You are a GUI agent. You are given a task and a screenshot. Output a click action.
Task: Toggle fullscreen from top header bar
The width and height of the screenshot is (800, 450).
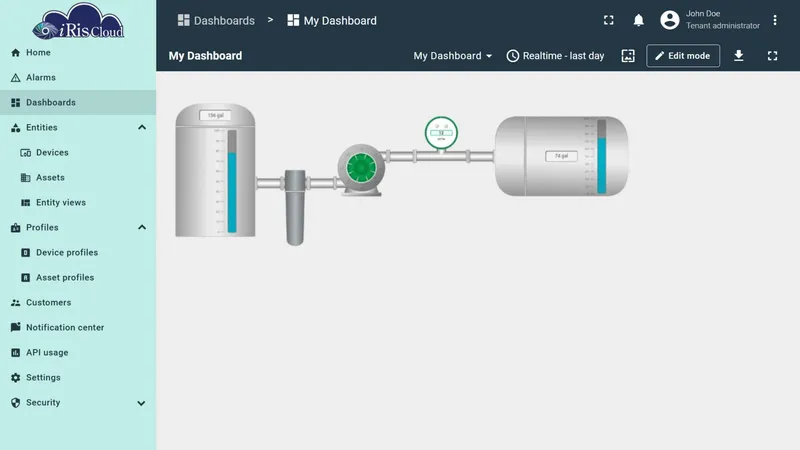tap(609, 20)
